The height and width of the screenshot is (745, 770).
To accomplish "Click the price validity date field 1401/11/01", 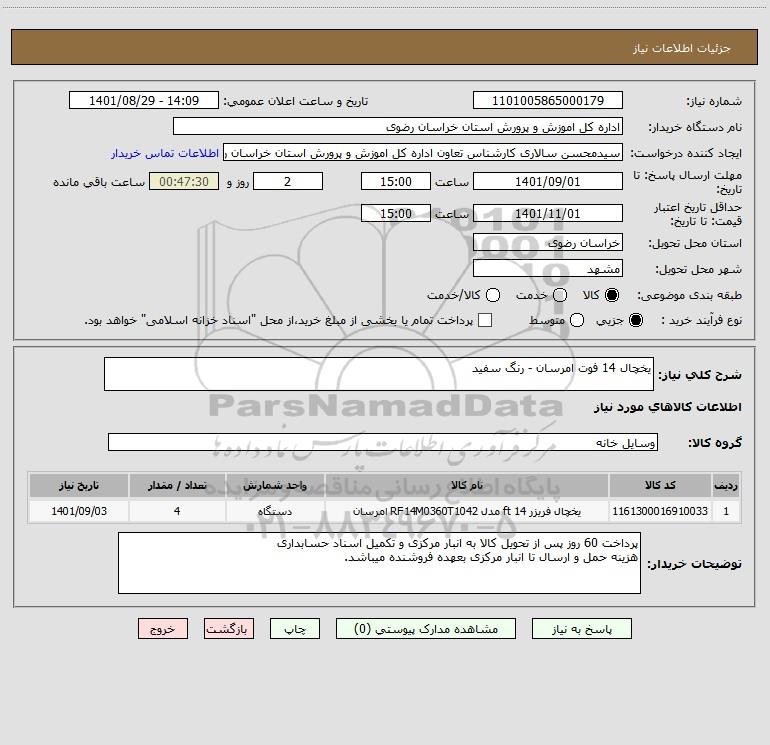I will [x=548, y=214].
